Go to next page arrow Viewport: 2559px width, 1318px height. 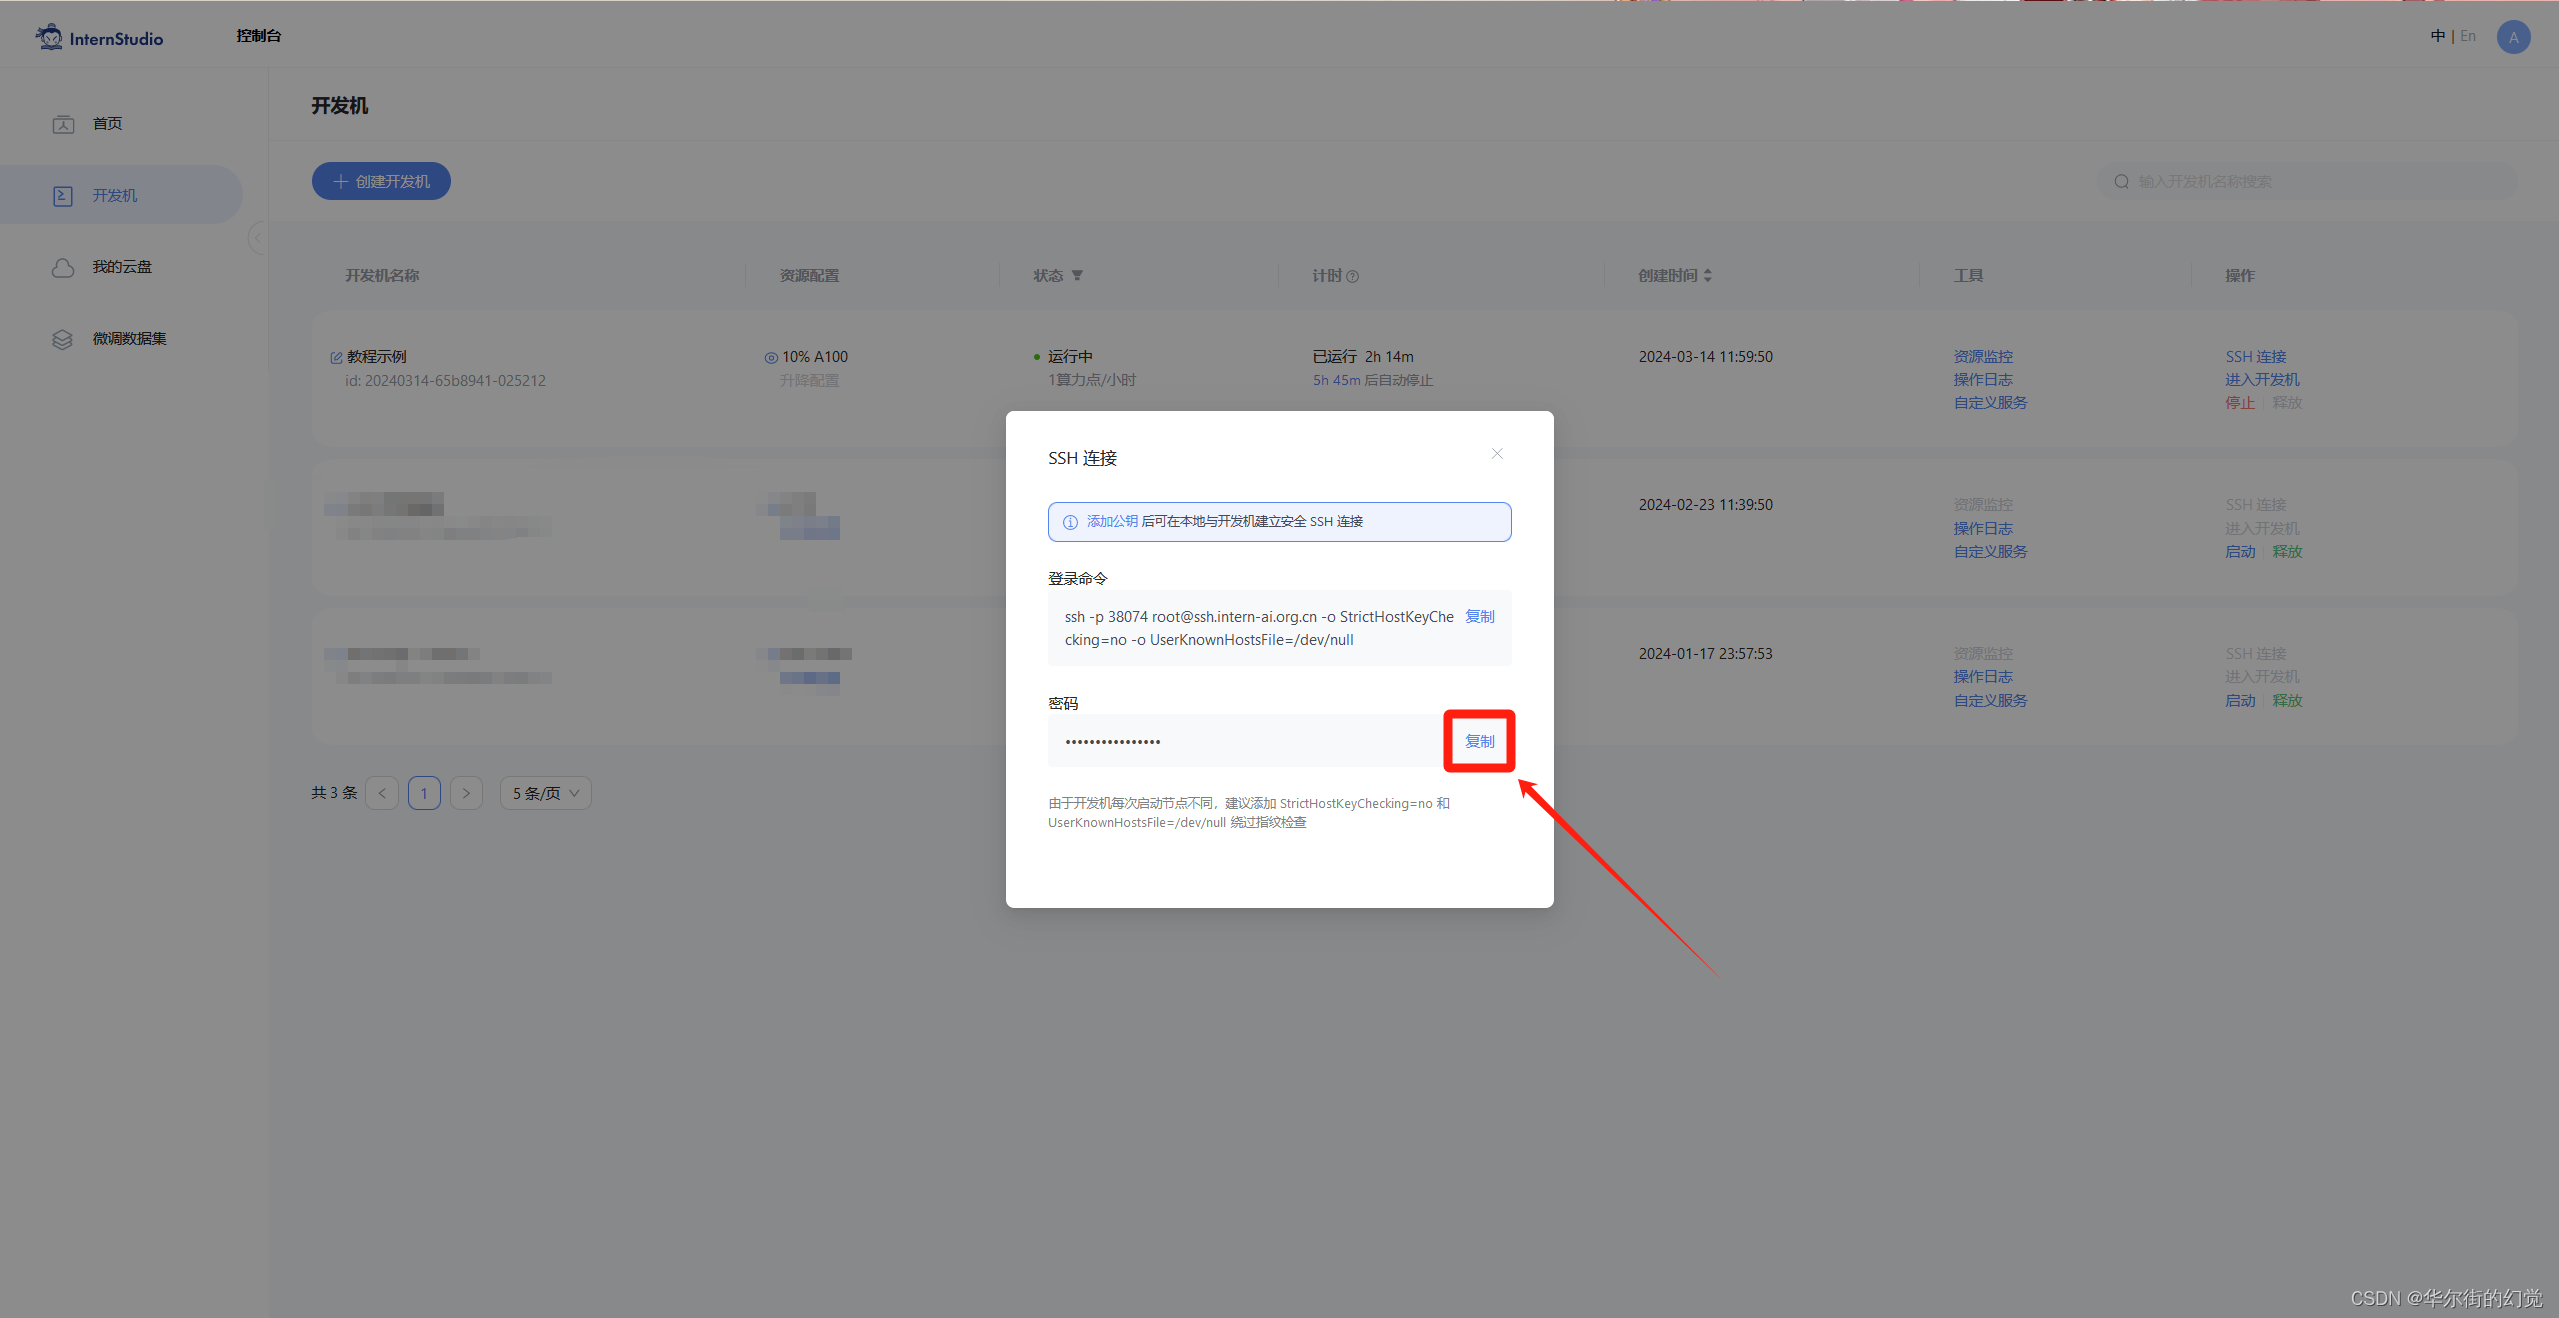point(466,793)
